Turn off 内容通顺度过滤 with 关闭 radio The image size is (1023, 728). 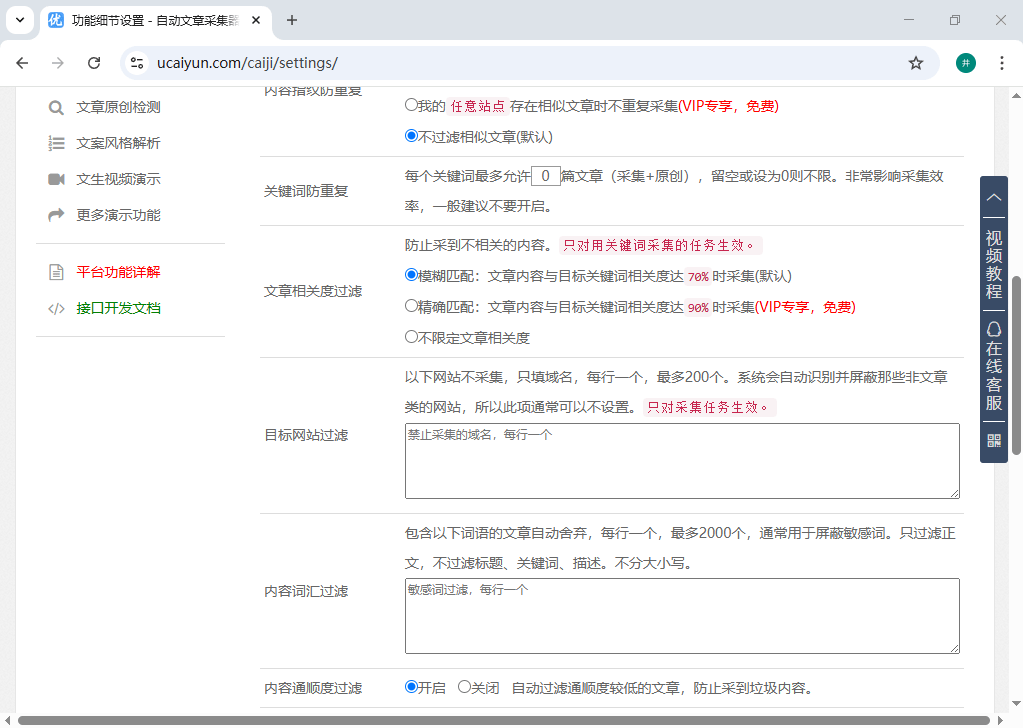(x=464, y=687)
